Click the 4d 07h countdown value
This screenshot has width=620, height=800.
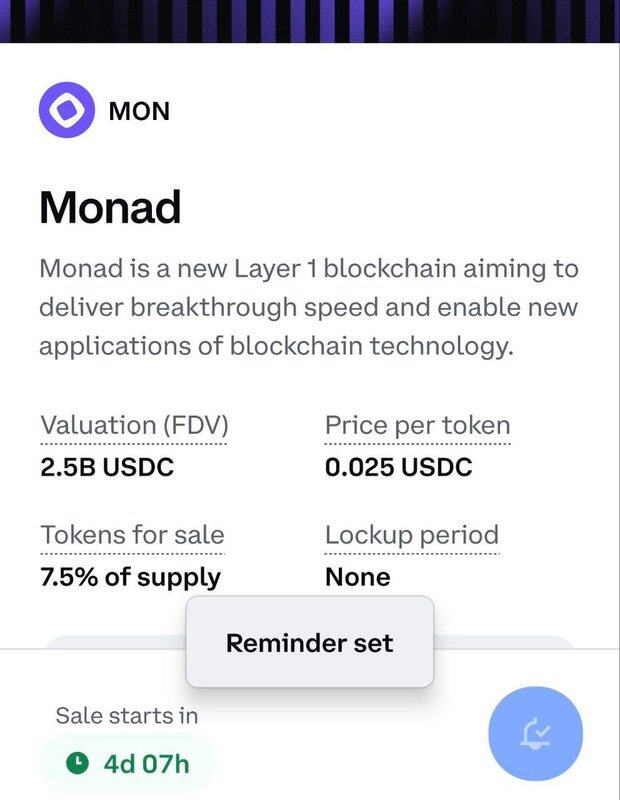coord(146,765)
